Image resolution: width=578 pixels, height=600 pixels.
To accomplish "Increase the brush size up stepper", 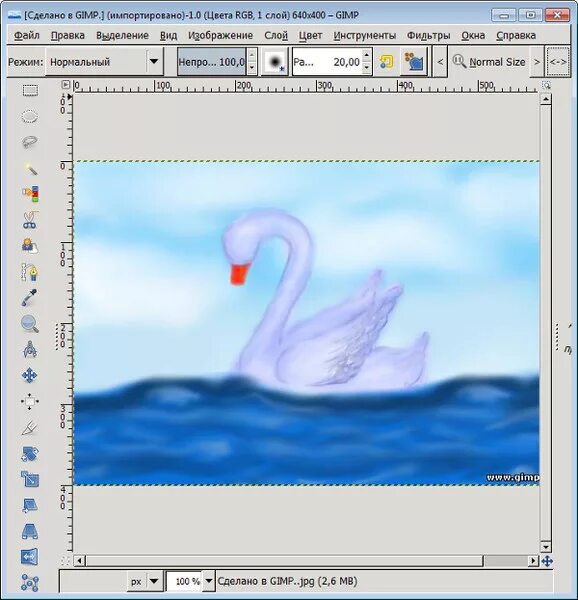I will (366, 55).
